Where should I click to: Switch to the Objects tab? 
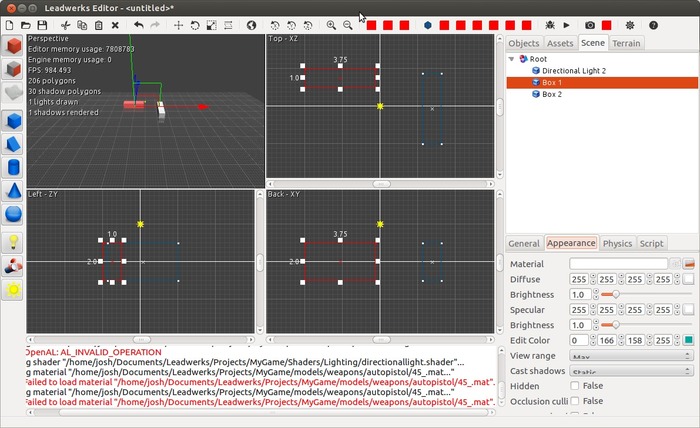pos(524,43)
